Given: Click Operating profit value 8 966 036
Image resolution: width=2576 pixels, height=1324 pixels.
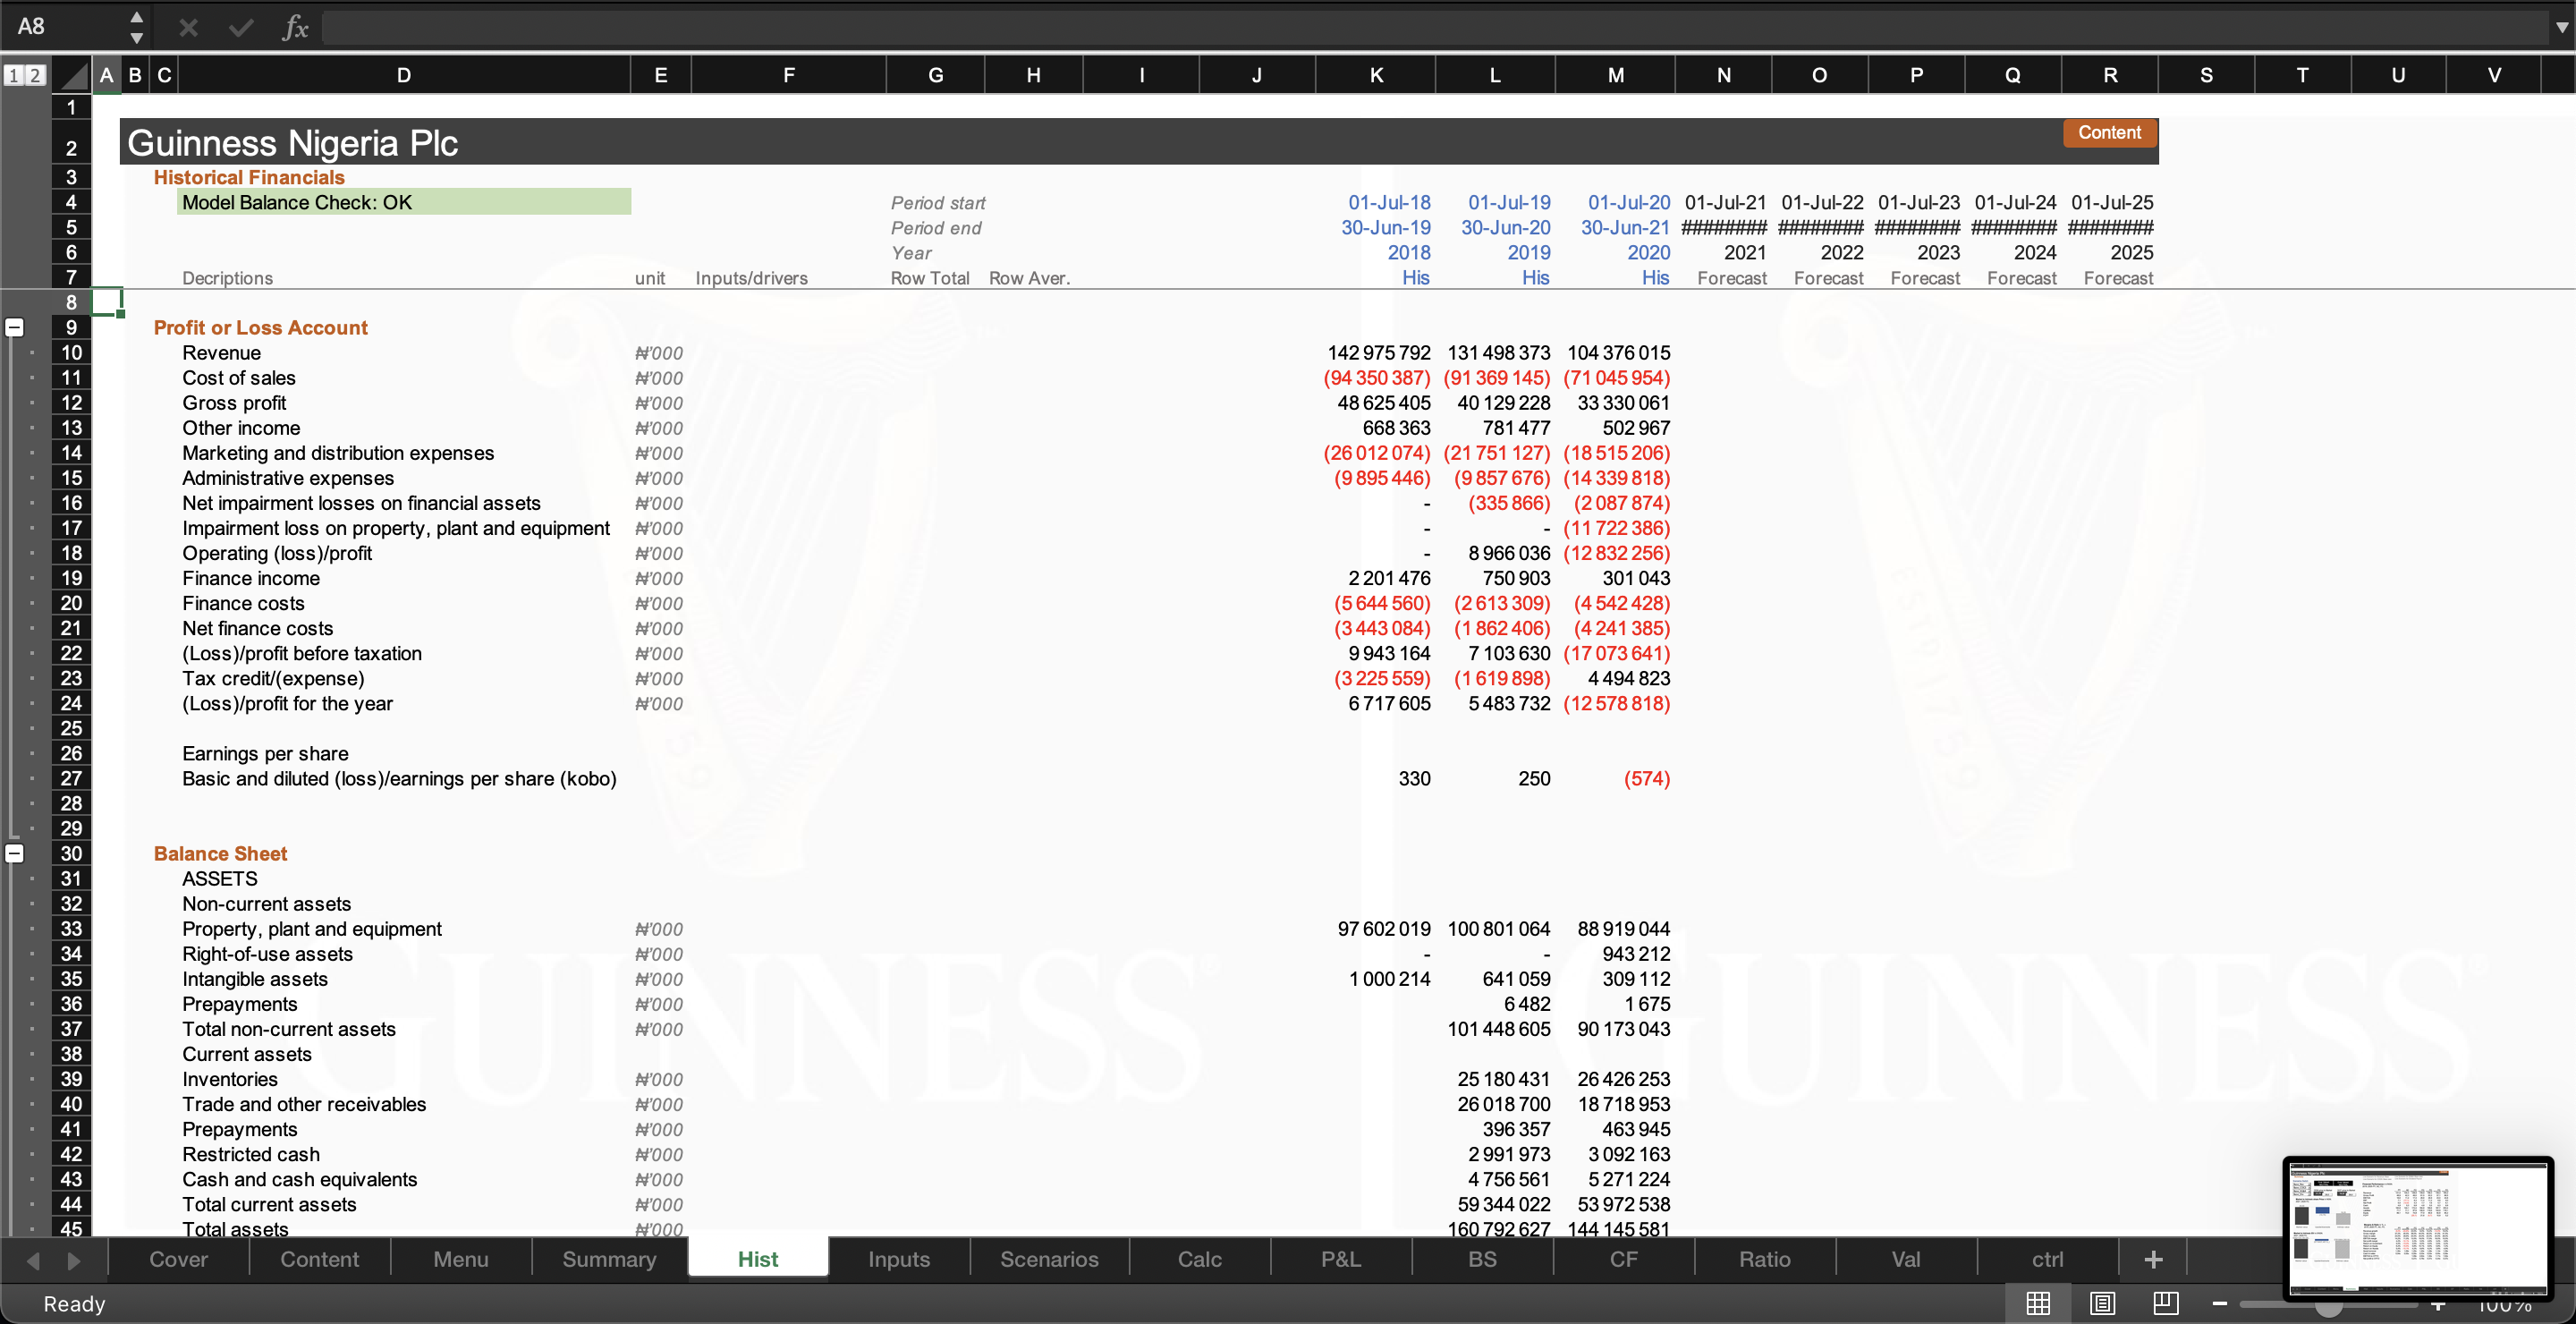Looking at the screenshot, I should coord(1508,552).
